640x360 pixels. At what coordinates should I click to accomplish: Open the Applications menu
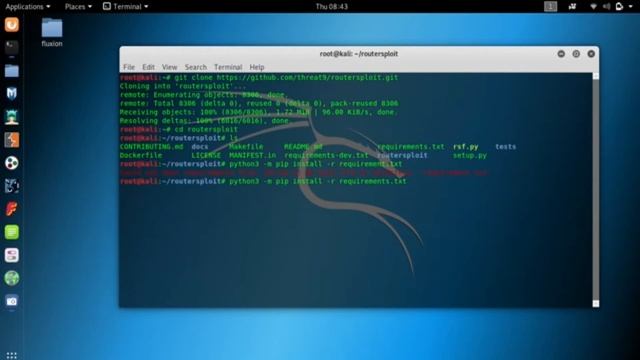pos(28,7)
